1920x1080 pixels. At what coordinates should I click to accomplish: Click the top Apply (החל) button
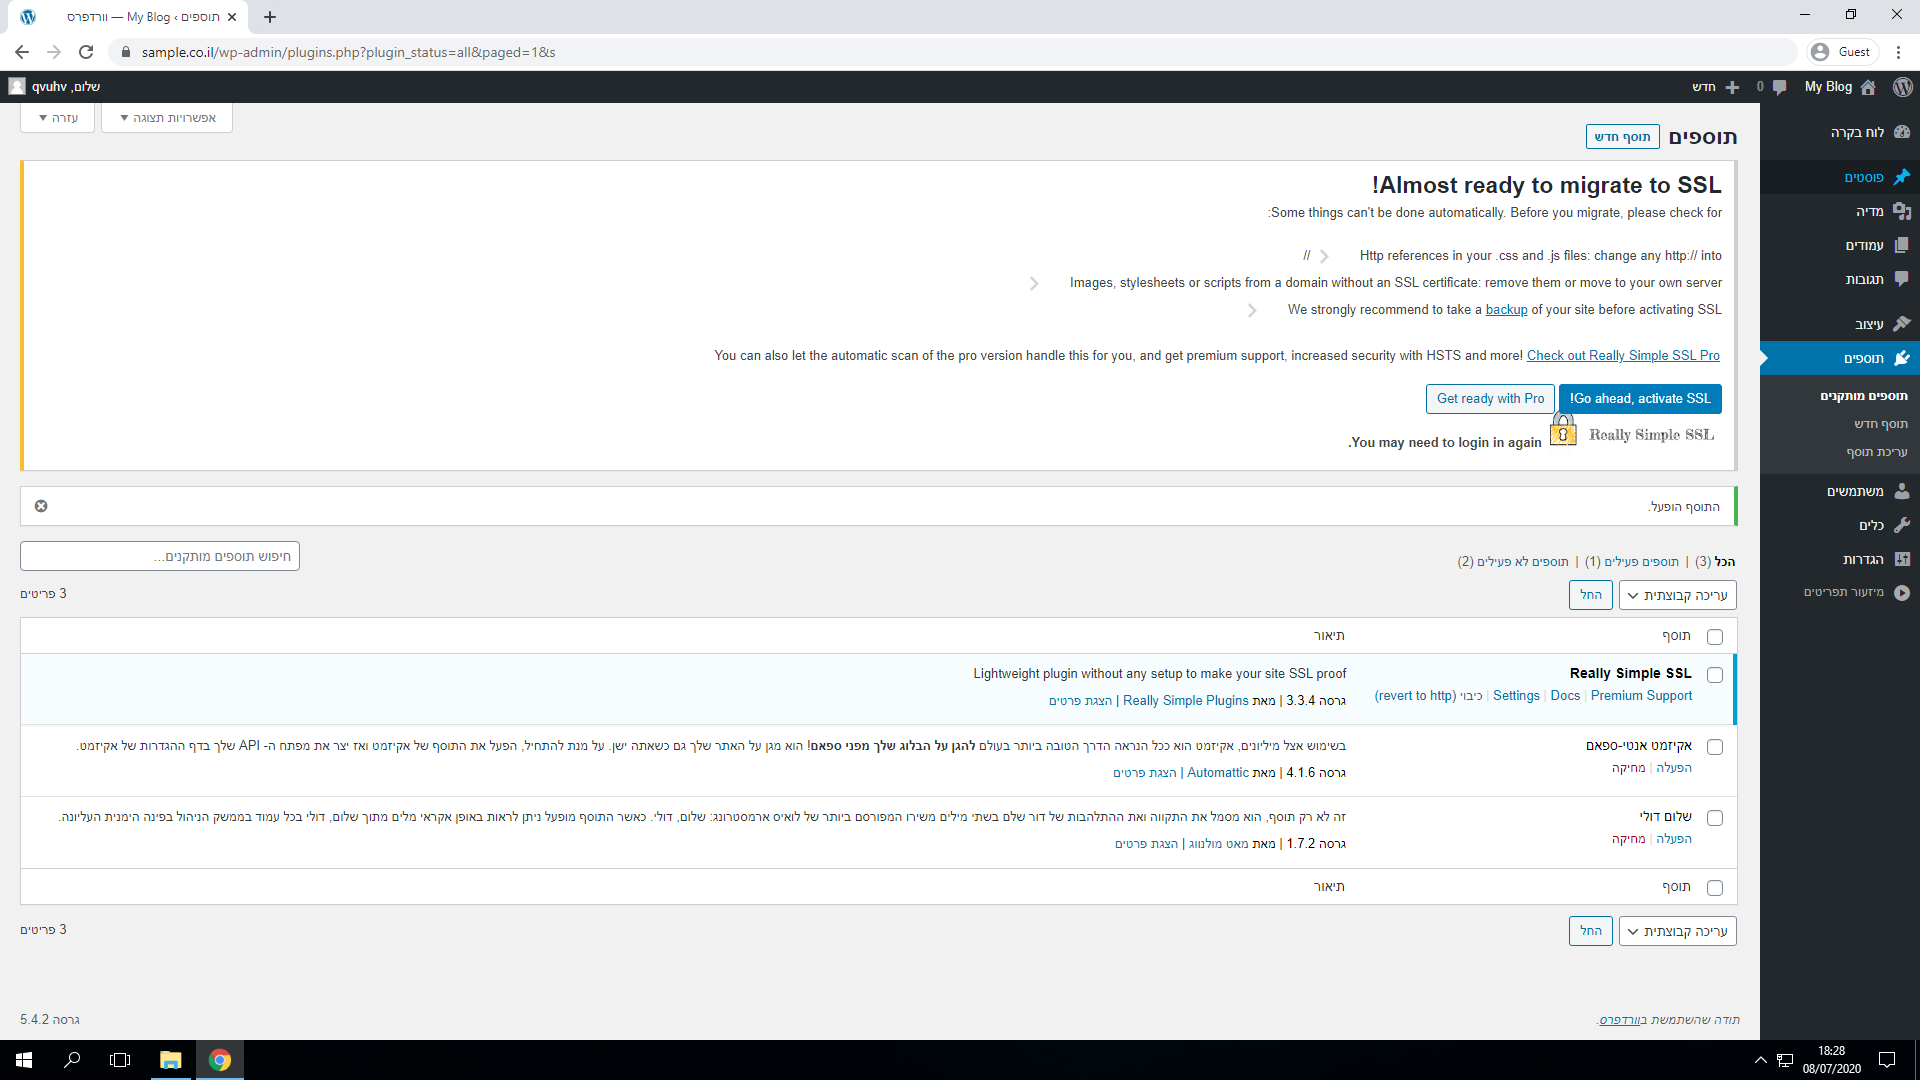click(x=1590, y=595)
